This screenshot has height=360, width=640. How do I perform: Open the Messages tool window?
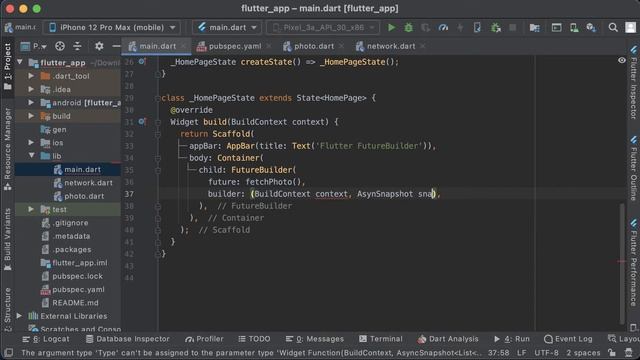click(315, 339)
